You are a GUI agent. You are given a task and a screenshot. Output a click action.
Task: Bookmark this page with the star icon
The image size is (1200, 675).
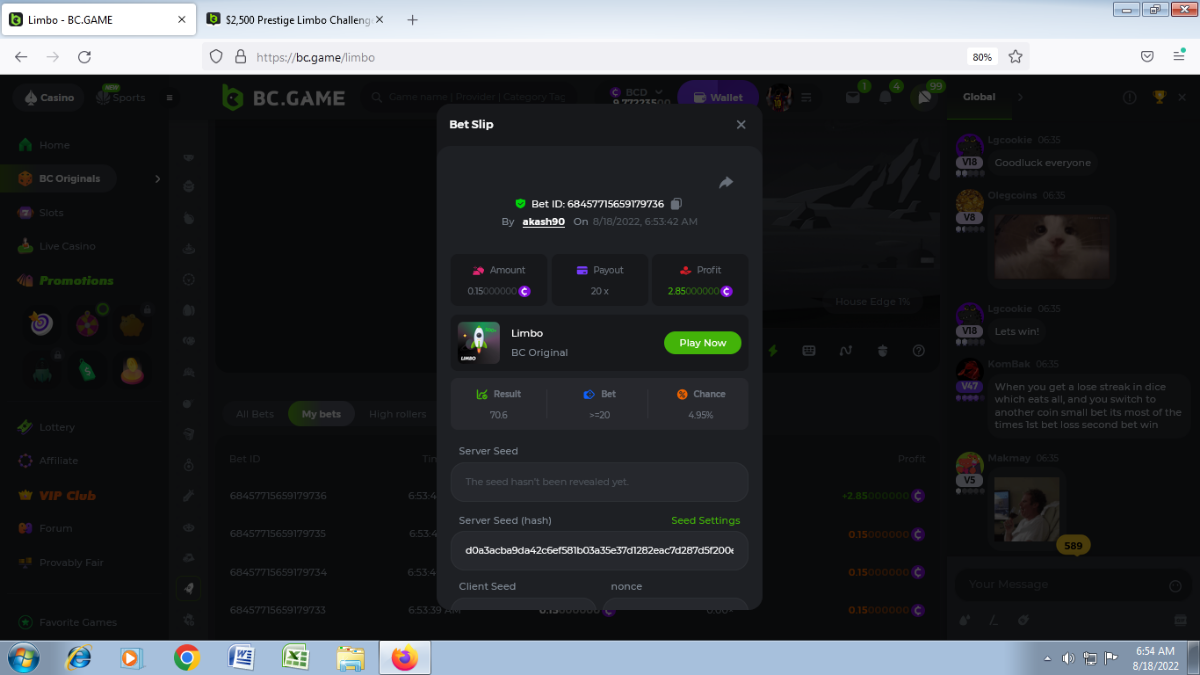coord(1015,57)
